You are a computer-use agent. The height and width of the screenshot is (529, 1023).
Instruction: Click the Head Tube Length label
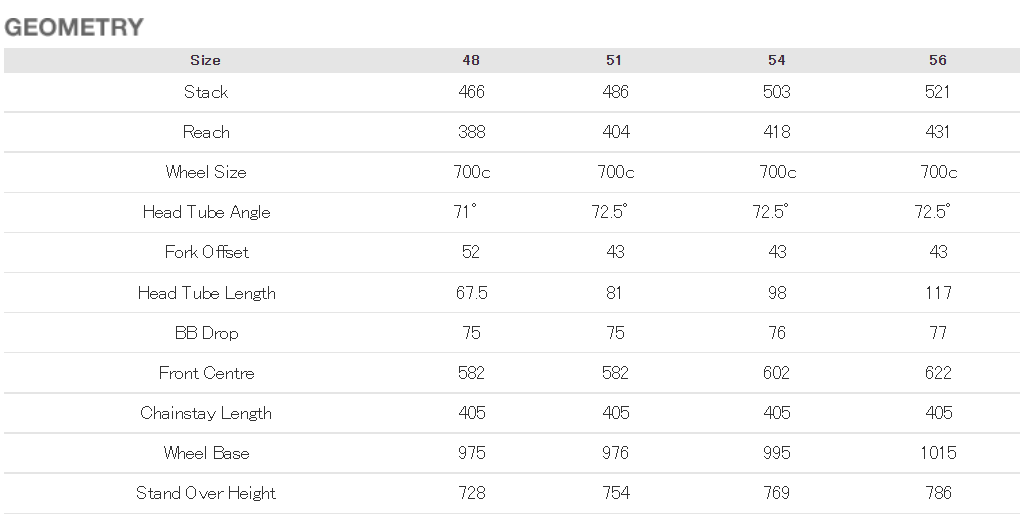pos(206,294)
